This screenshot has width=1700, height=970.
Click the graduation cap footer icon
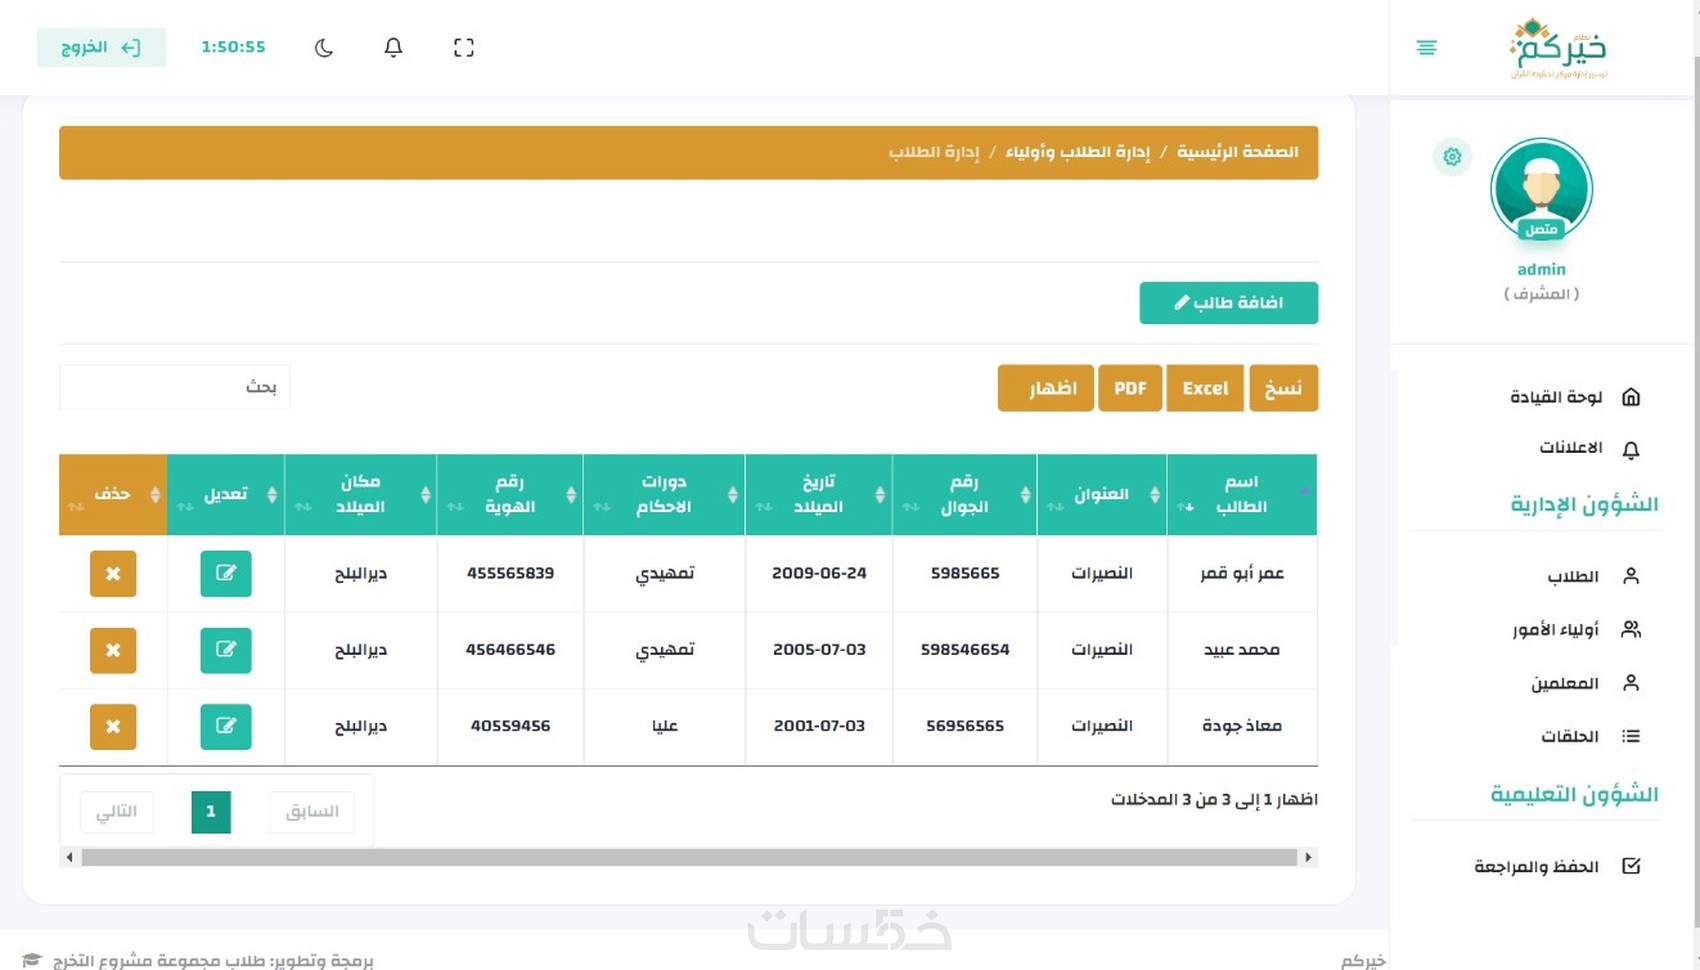pyautogui.click(x=32, y=960)
